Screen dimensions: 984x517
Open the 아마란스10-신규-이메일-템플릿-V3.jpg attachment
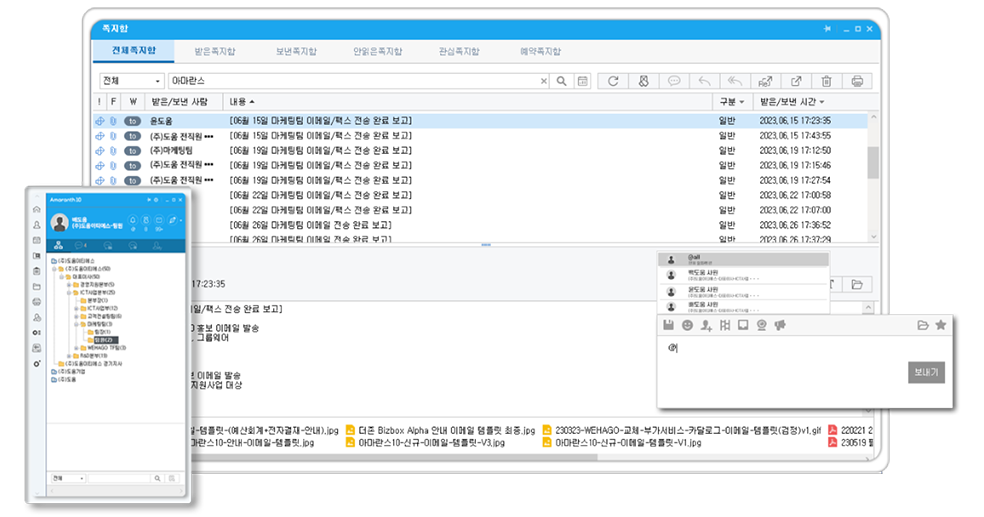click(425, 442)
